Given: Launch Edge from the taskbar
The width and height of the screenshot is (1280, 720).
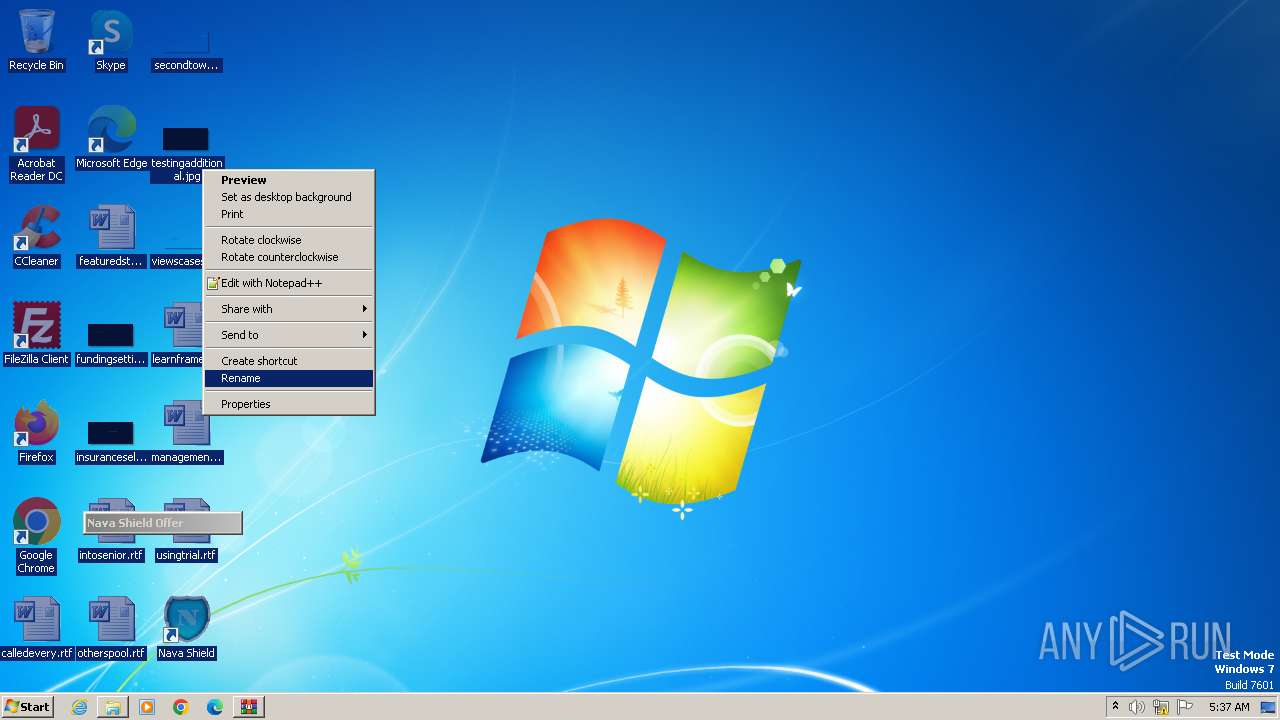Looking at the screenshot, I should pos(215,707).
